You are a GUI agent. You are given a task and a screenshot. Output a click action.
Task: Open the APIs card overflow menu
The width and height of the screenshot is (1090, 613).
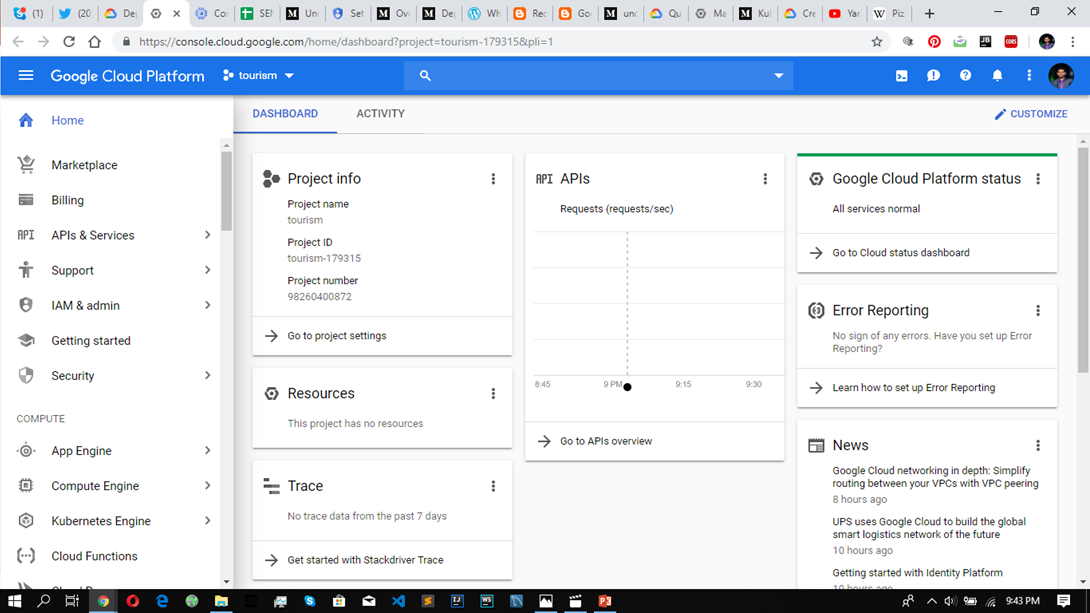coord(765,178)
